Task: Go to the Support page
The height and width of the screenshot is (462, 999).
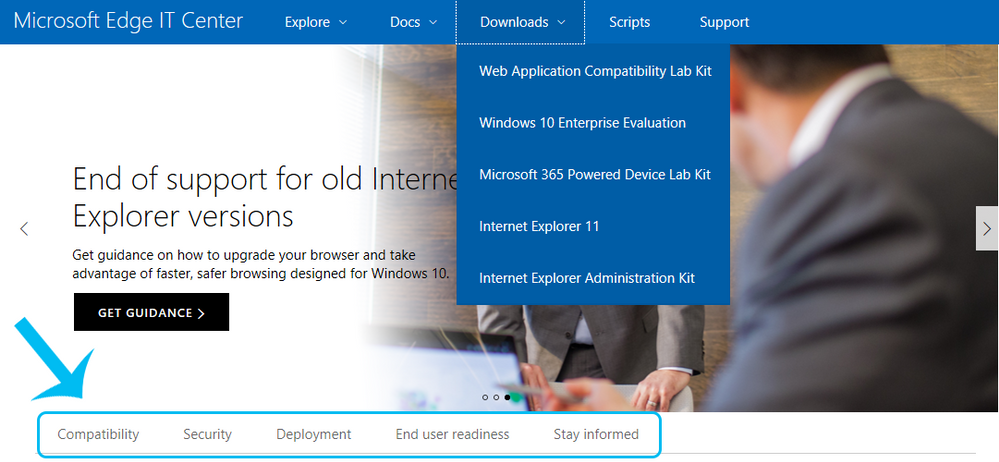Action: coord(724,22)
